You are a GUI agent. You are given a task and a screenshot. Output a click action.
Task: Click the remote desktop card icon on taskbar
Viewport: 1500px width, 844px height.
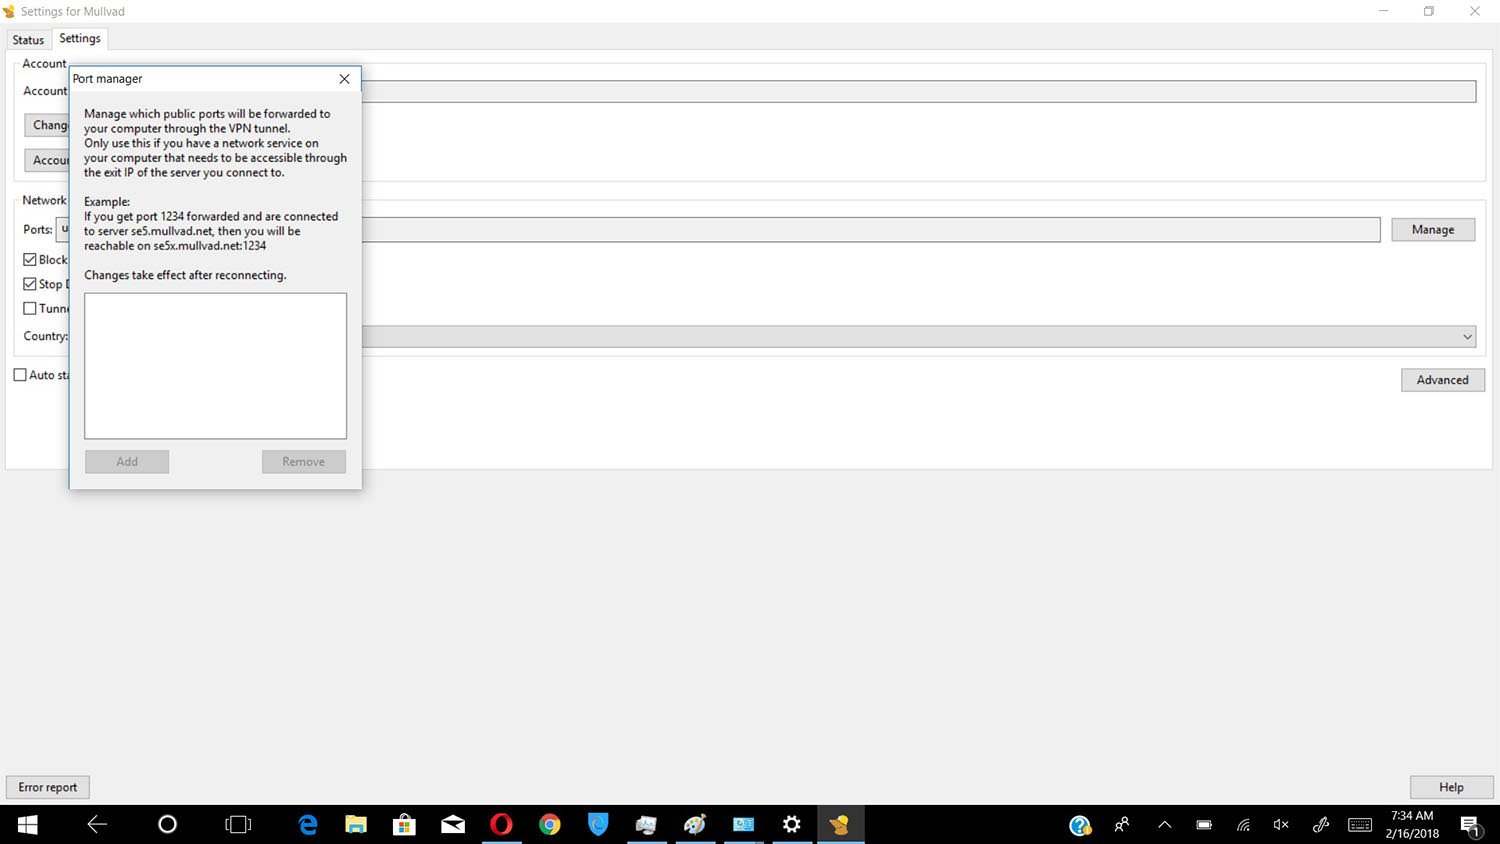click(x=743, y=825)
